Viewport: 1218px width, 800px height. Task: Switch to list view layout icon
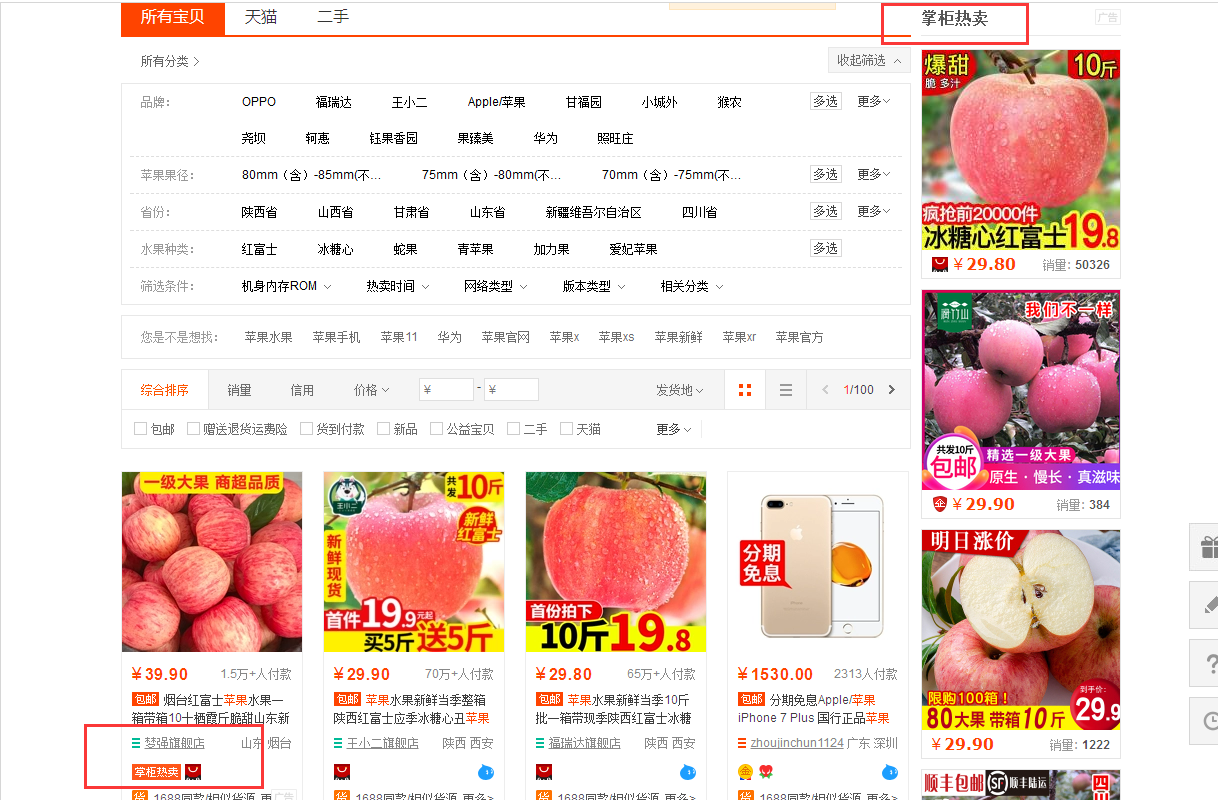[786, 390]
